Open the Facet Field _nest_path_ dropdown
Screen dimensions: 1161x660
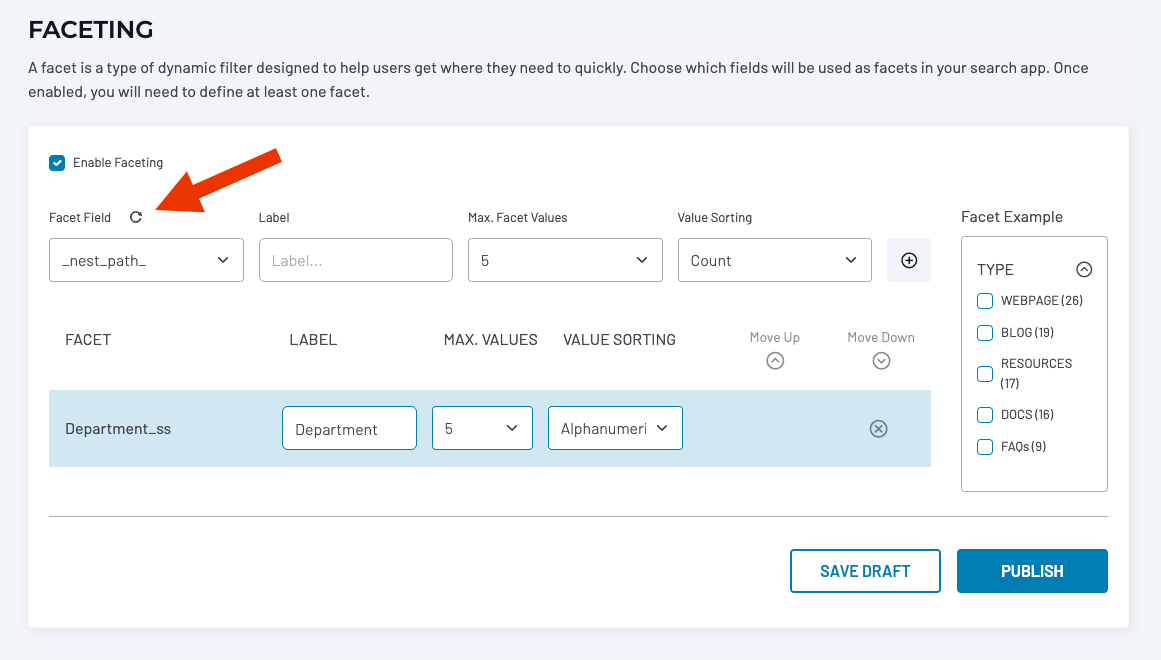pos(146,260)
